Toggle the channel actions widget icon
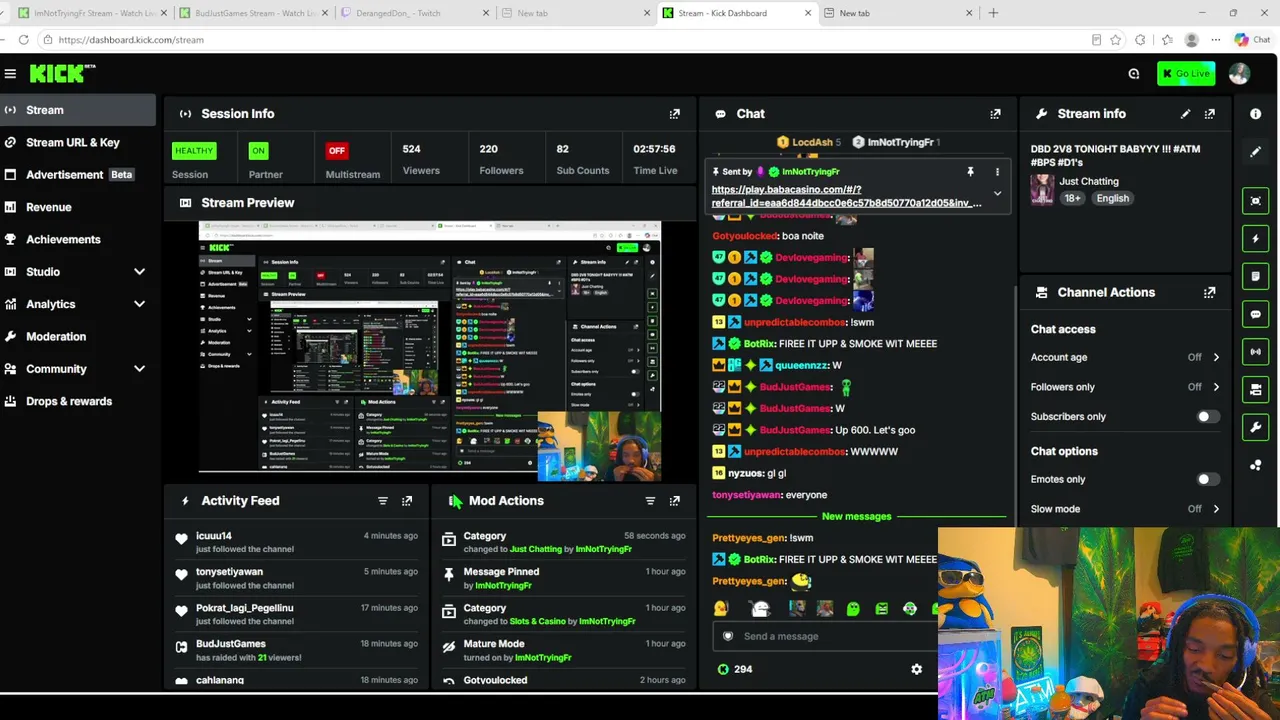1280x720 pixels. click(x=1256, y=390)
